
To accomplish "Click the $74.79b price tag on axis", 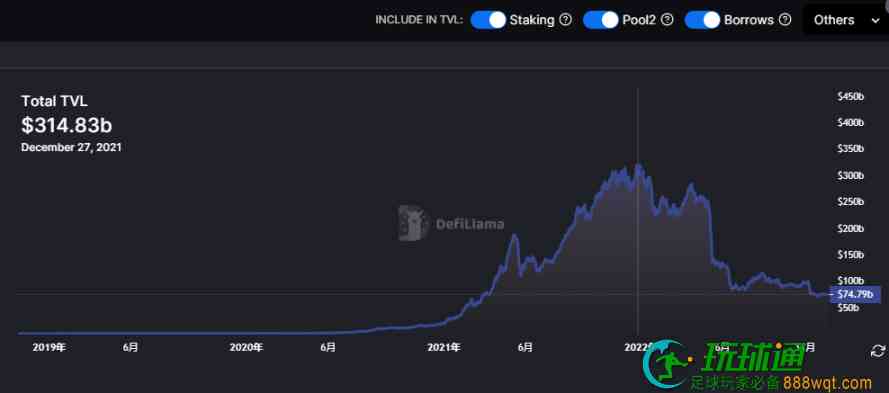I will (x=855, y=294).
